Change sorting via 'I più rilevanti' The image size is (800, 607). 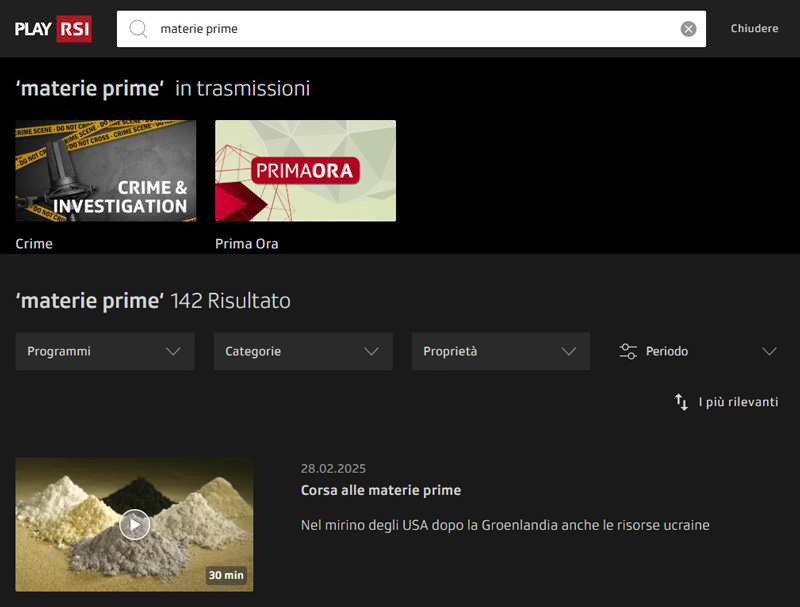738,402
